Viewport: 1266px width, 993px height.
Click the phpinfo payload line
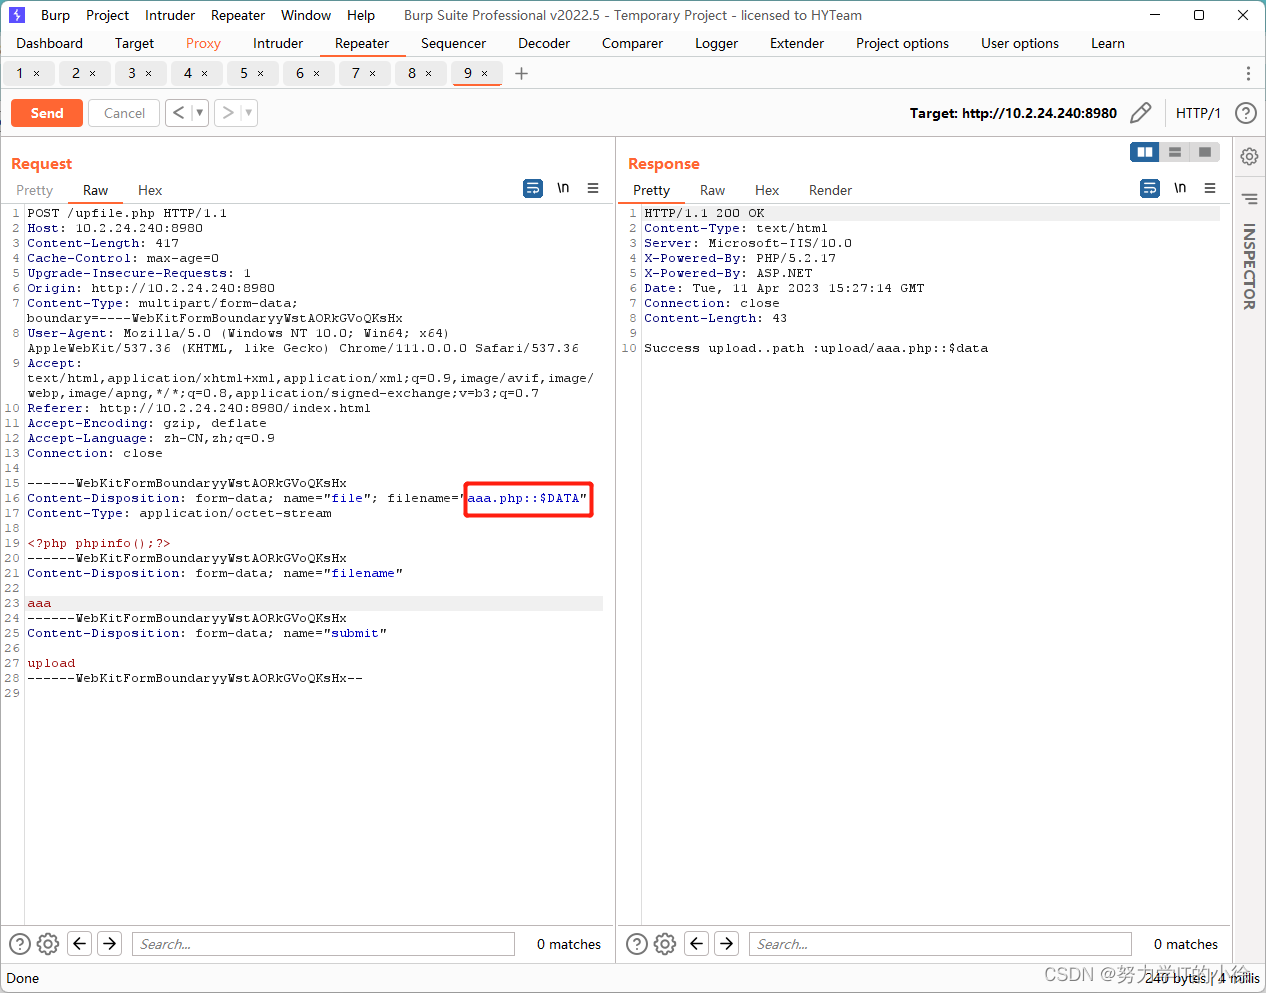pos(99,543)
